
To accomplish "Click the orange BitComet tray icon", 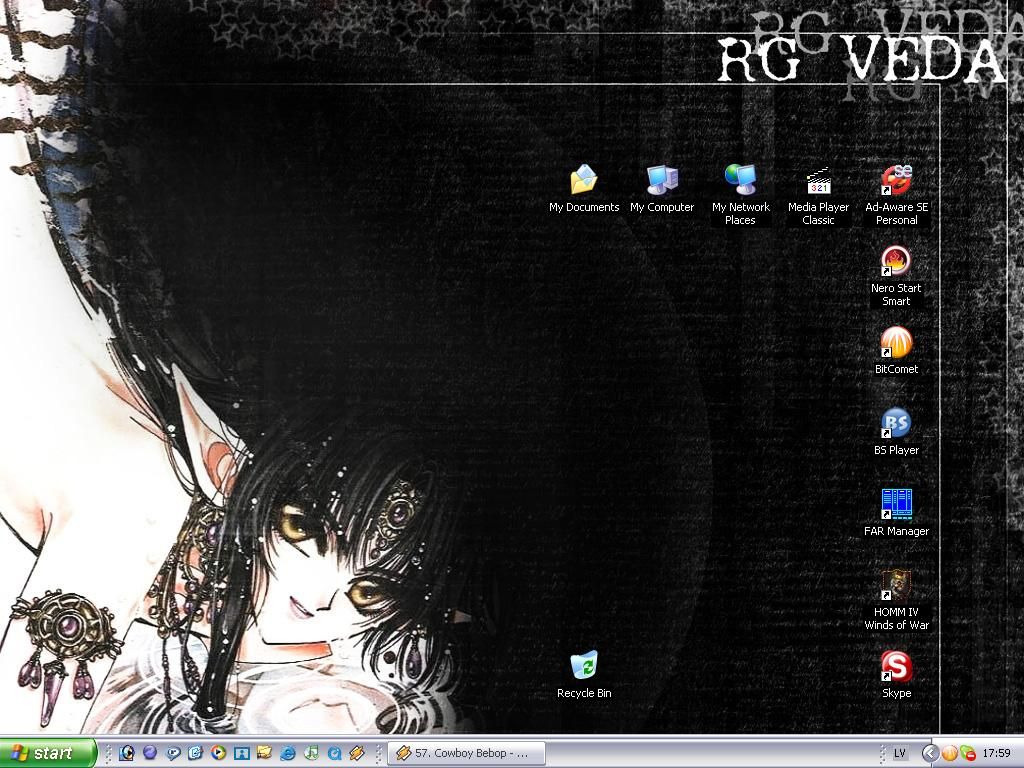I will point(949,753).
